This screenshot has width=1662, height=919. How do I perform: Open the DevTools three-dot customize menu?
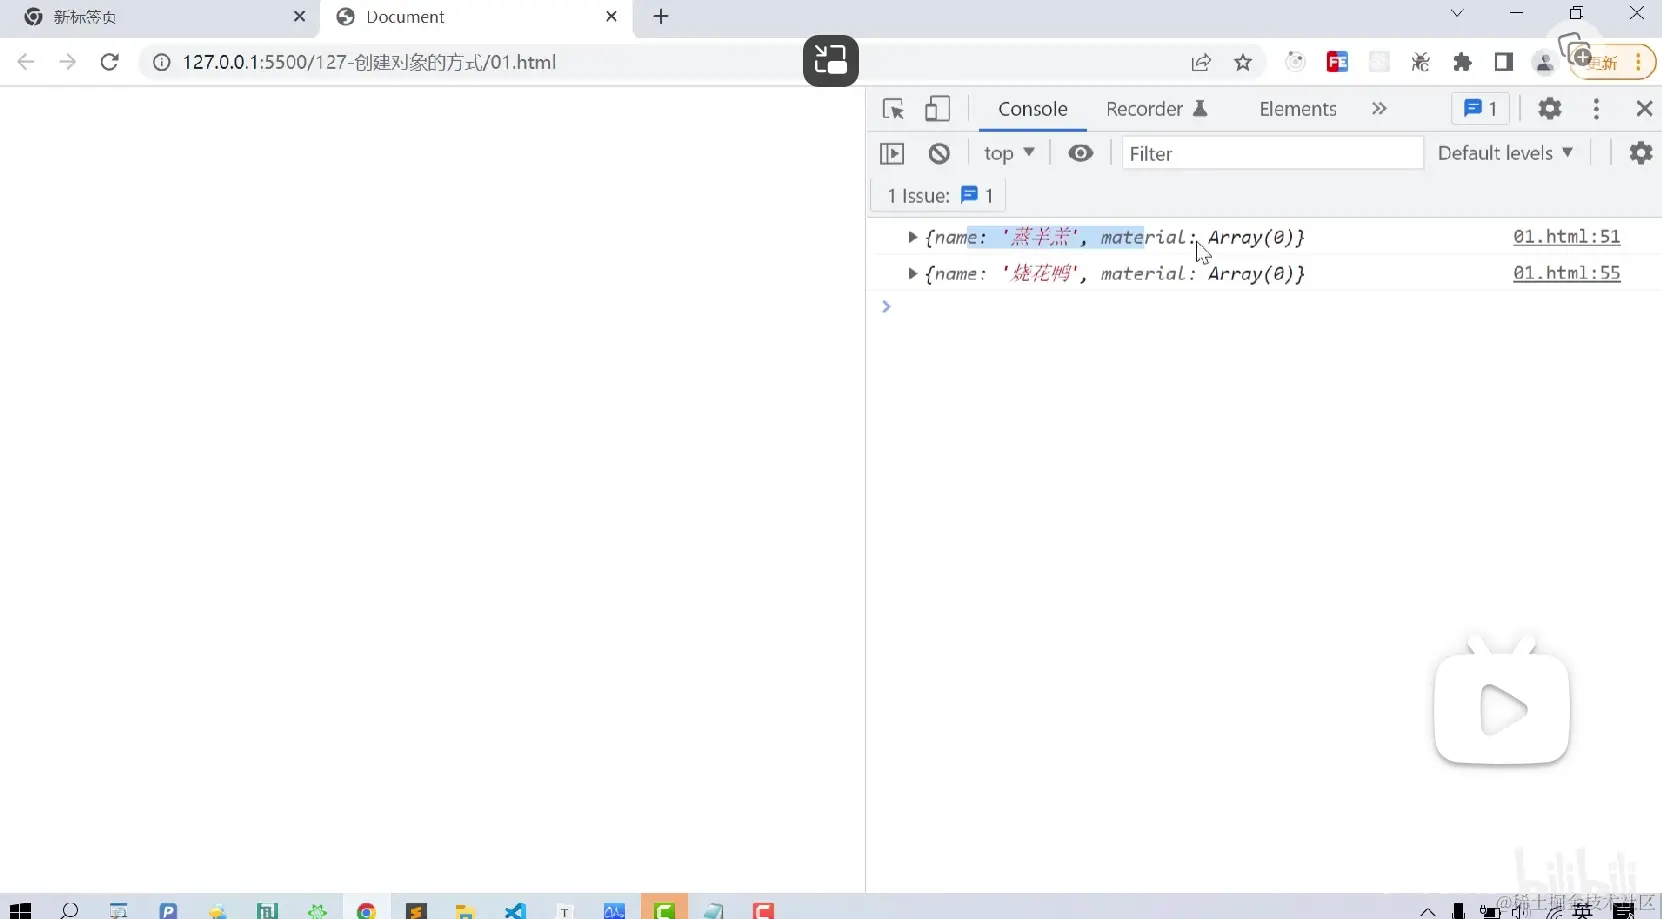click(1596, 109)
